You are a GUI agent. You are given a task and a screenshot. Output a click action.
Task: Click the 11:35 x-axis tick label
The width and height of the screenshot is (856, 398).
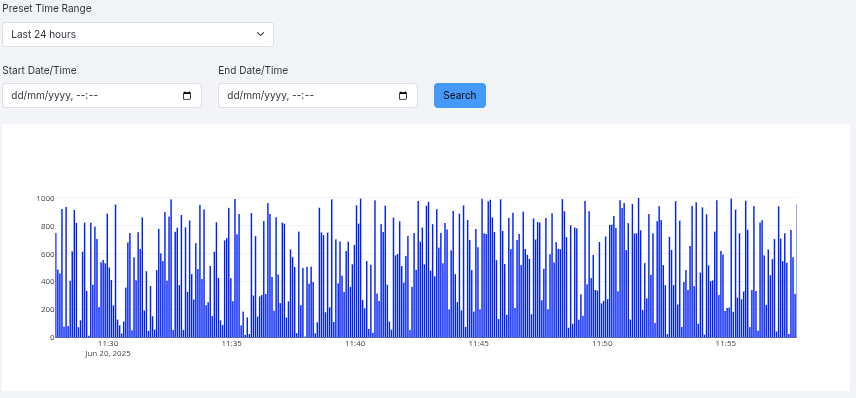click(x=231, y=343)
